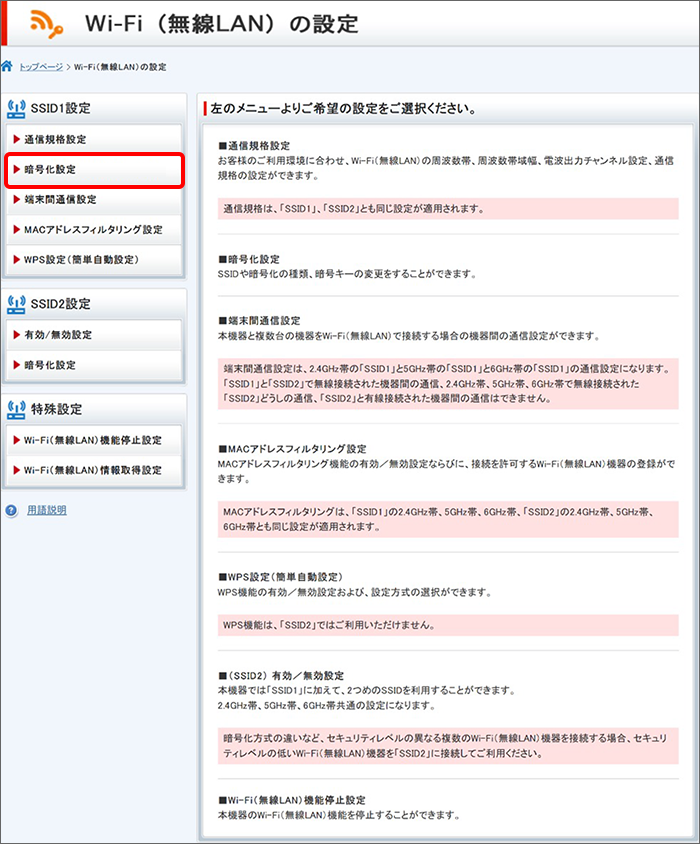Click the heading 左のメニューよりご希望の設定をご選択ください。
The image size is (700, 844).
click(x=343, y=109)
